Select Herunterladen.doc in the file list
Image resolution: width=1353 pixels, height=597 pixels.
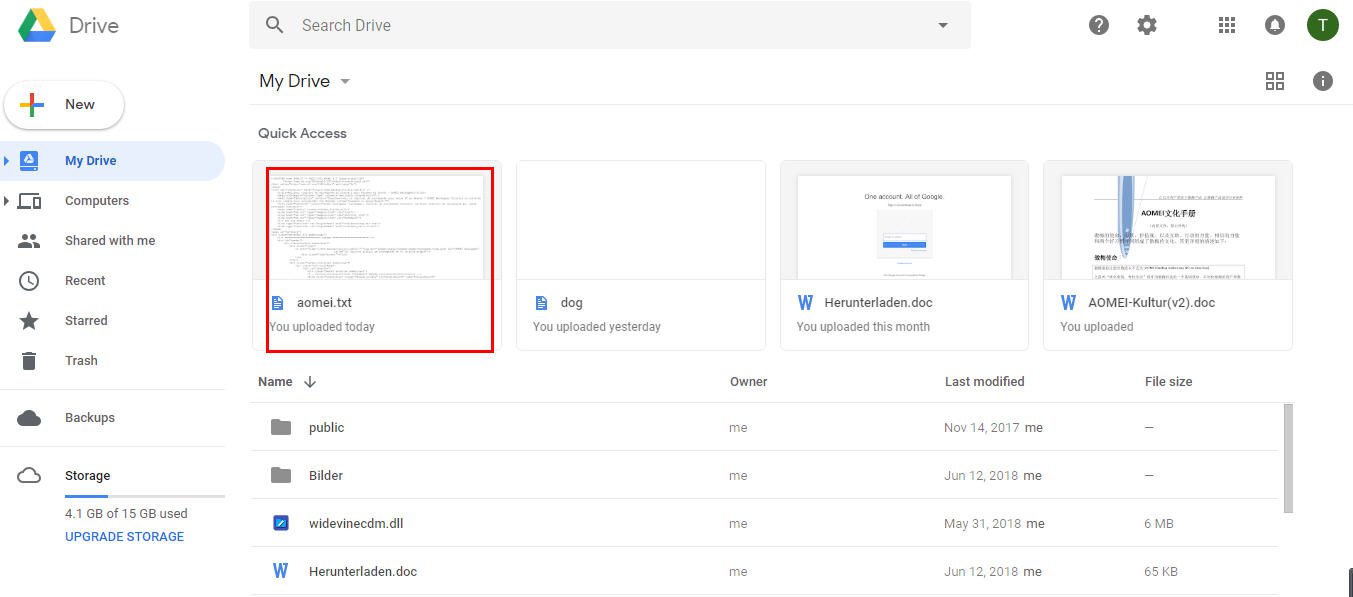coord(764,571)
